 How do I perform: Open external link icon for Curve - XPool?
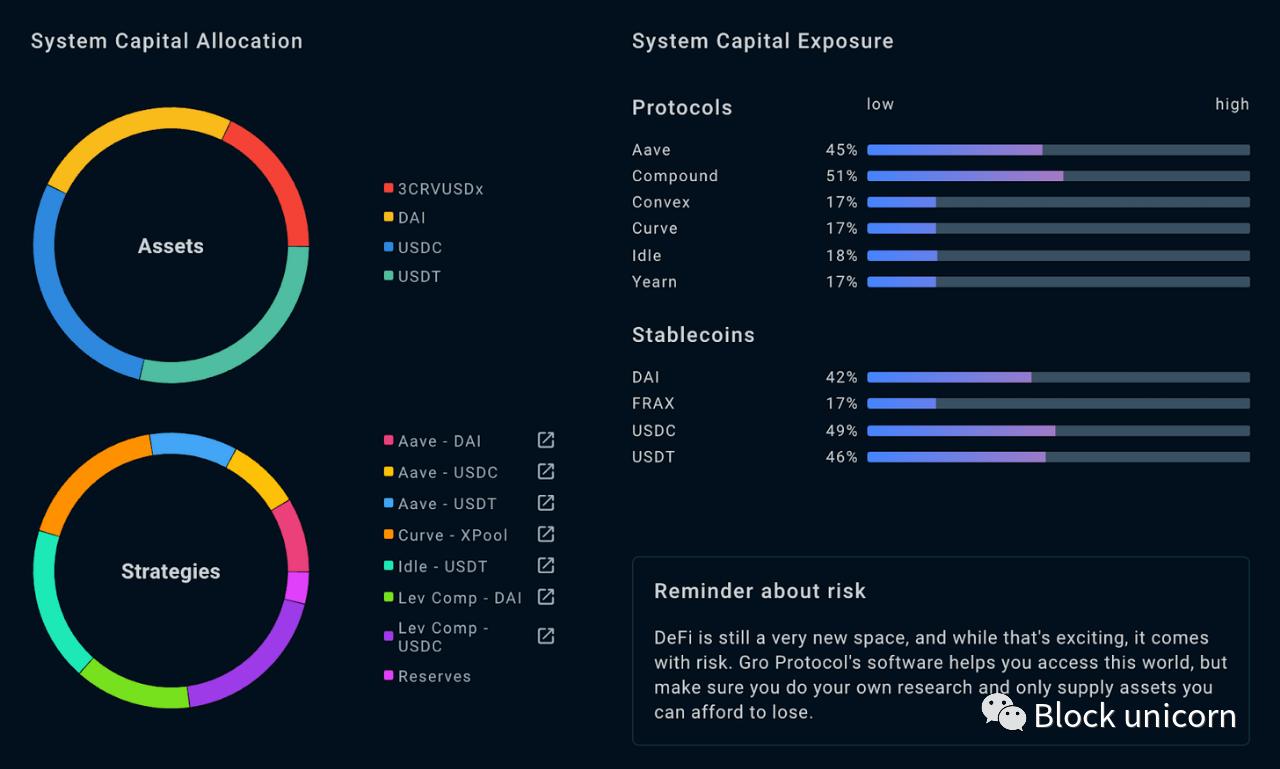click(x=546, y=534)
